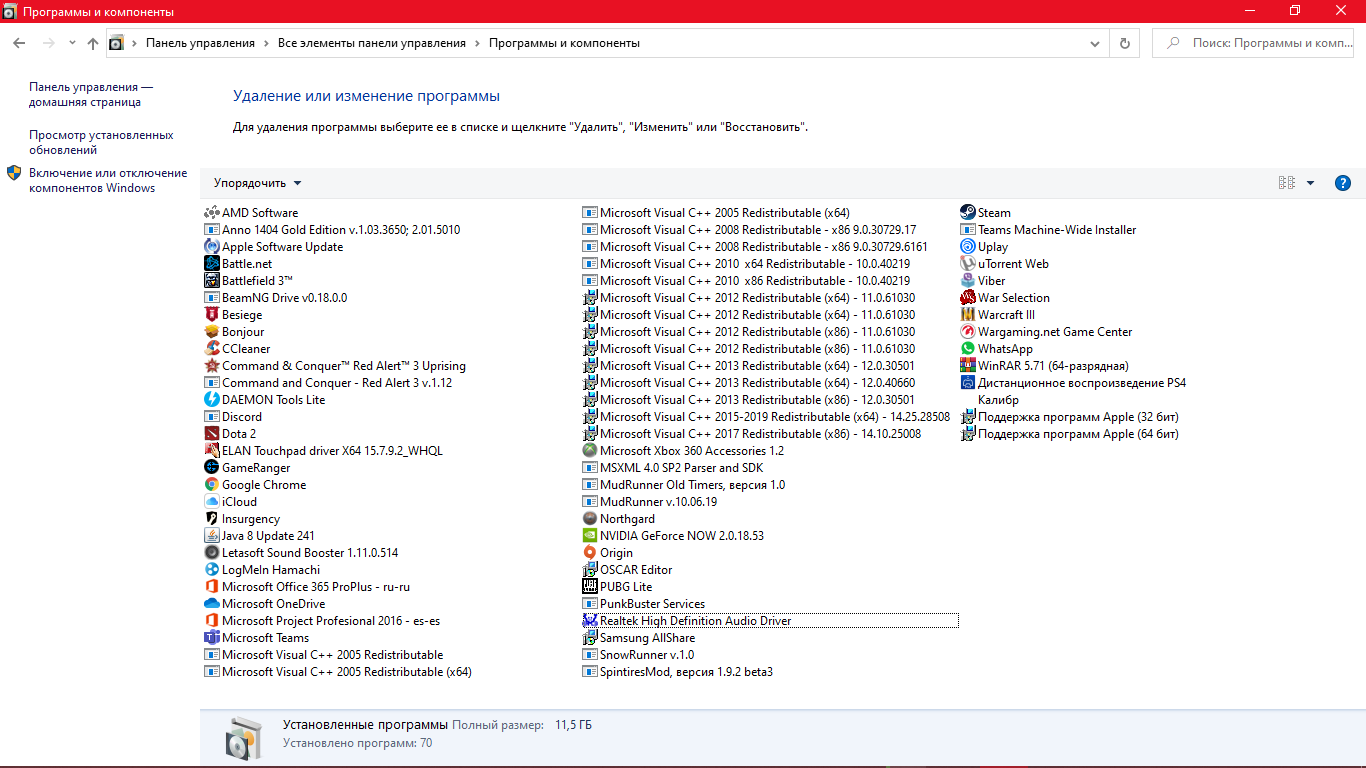Refresh the programs list
1366x768 pixels.
tap(1125, 43)
